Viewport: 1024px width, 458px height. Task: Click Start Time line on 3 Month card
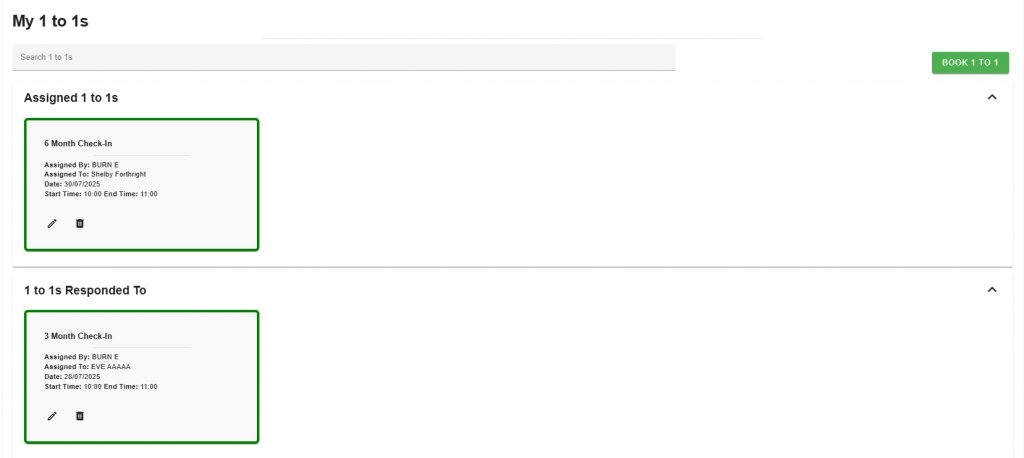click(x=100, y=387)
